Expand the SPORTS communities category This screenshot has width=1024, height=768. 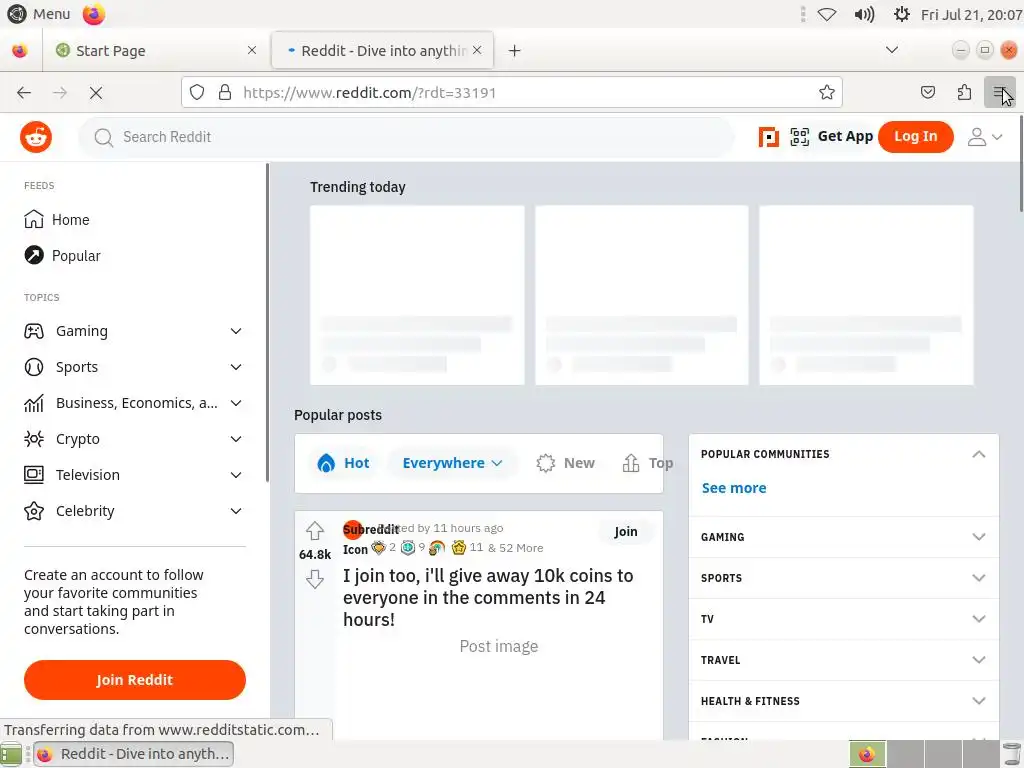tap(844, 578)
